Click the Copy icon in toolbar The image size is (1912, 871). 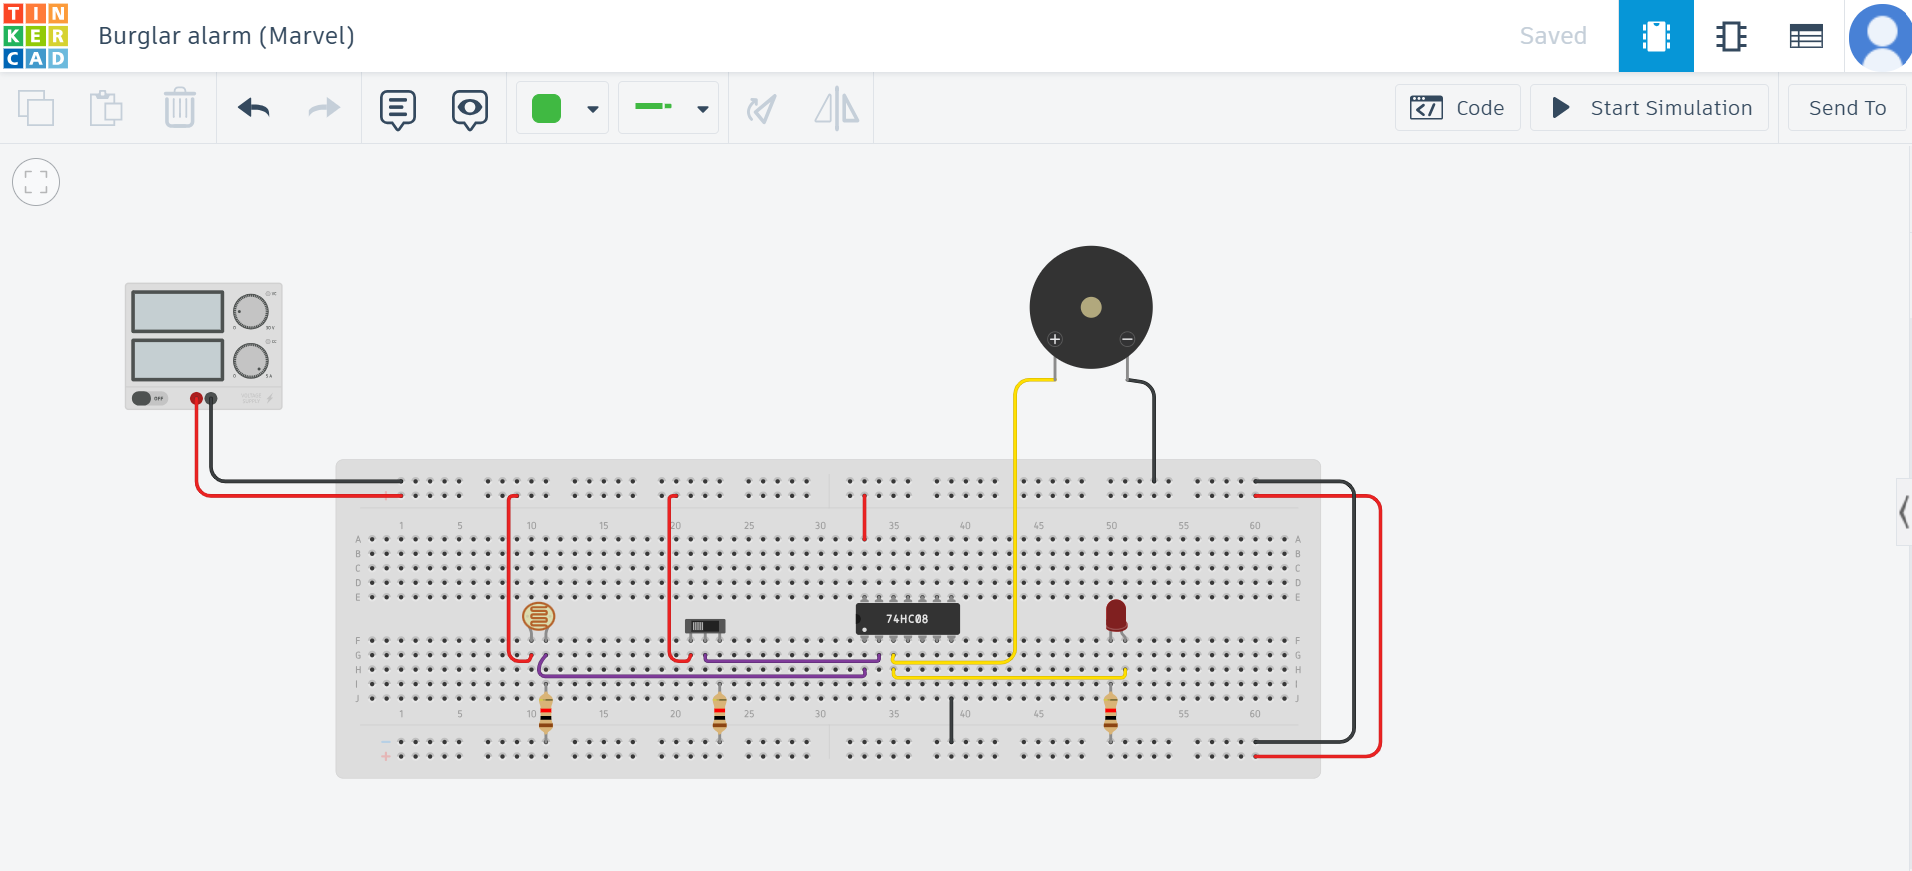click(x=36, y=108)
